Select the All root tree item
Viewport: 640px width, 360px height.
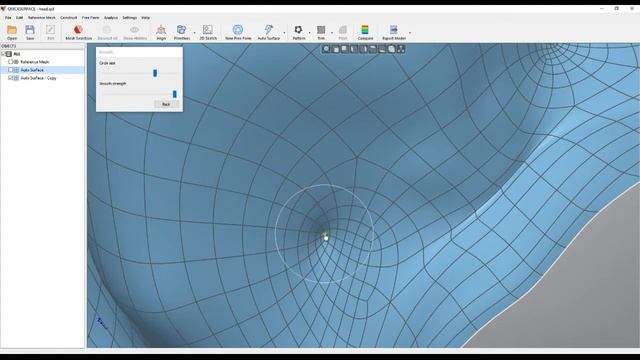[17, 54]
